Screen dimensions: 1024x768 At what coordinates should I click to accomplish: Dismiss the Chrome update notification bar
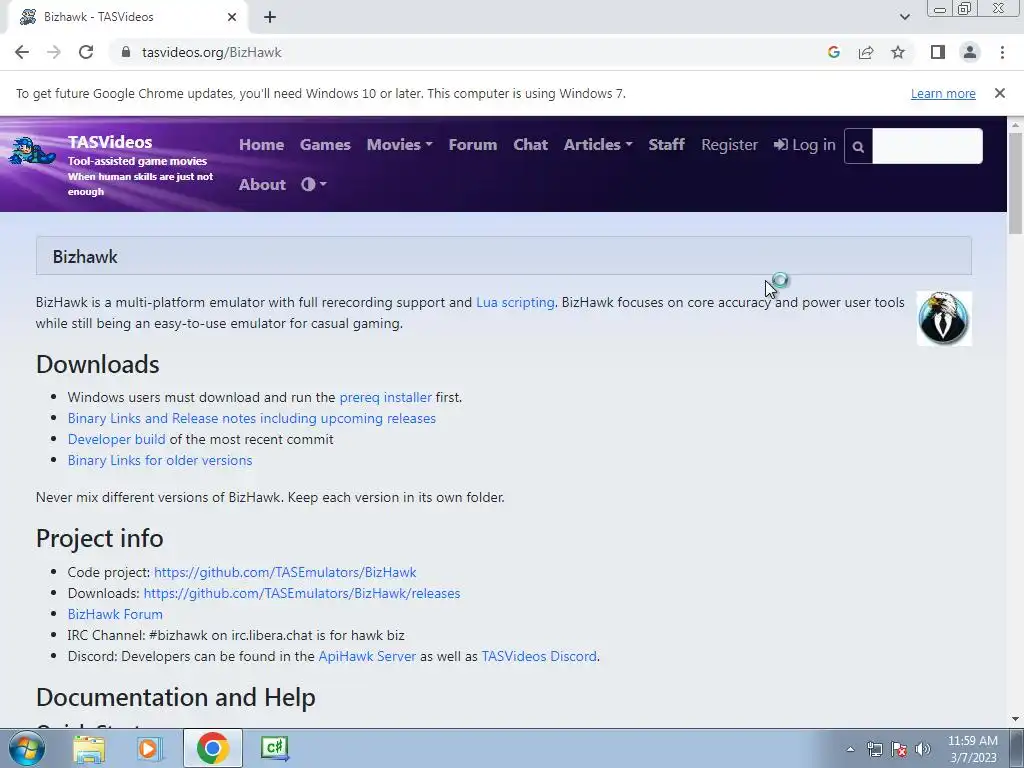tap(999, 93)
